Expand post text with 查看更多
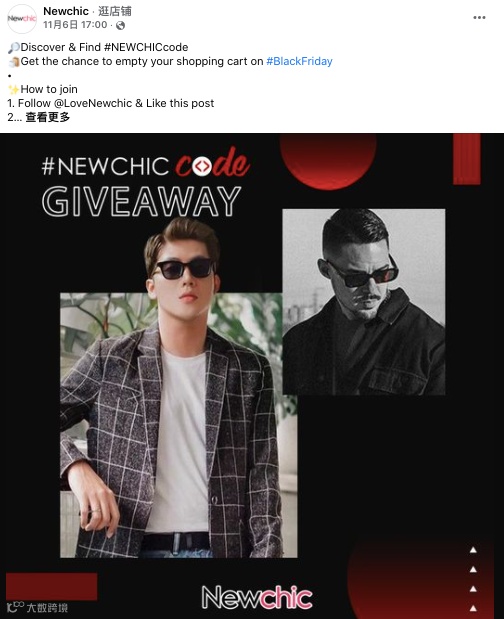 point(48,117)
